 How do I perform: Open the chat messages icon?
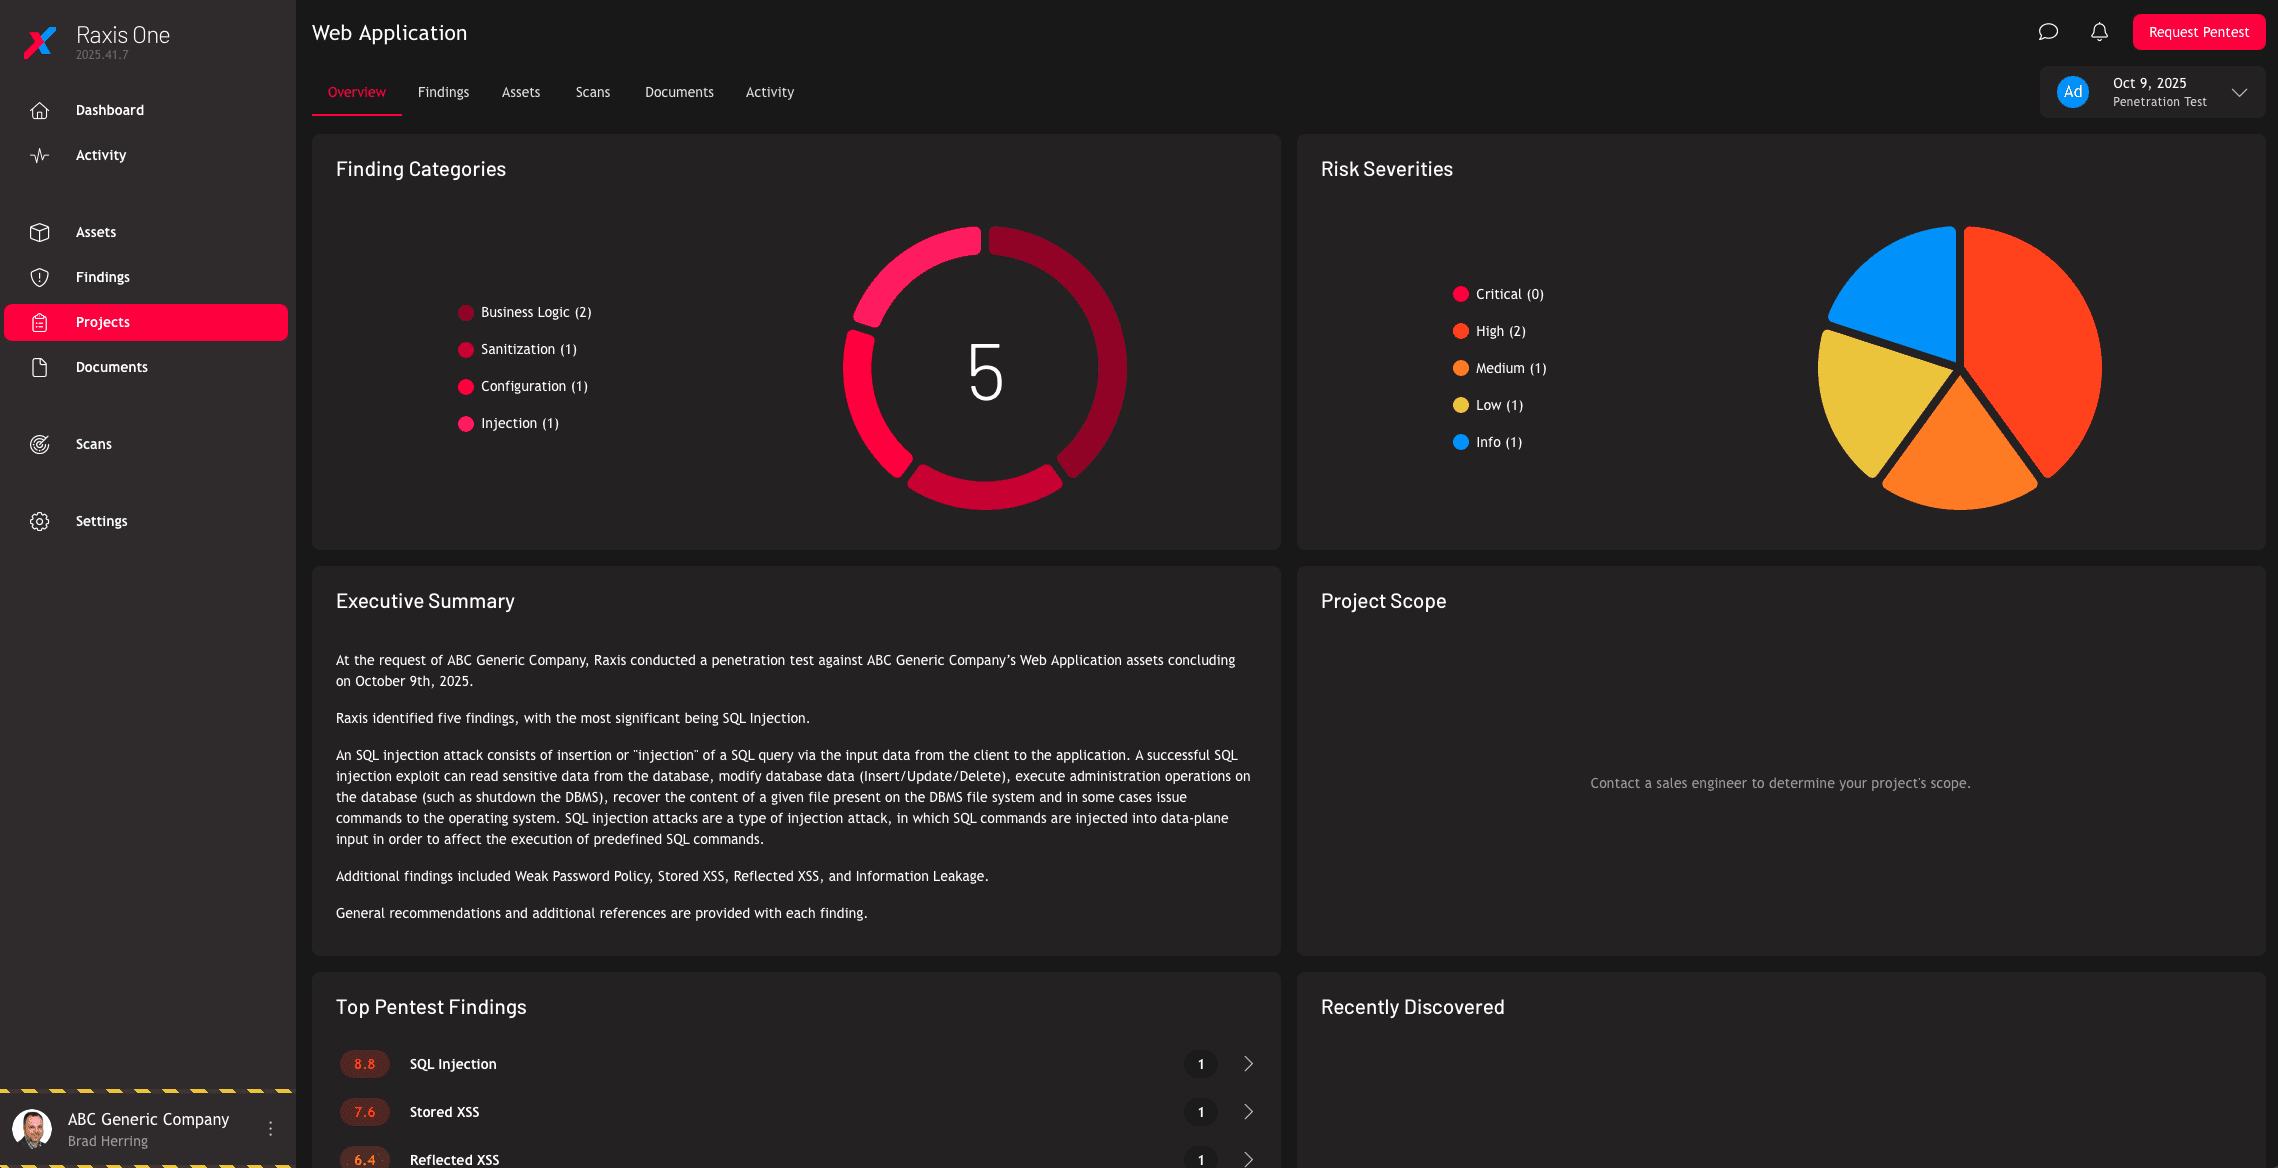2047,32
